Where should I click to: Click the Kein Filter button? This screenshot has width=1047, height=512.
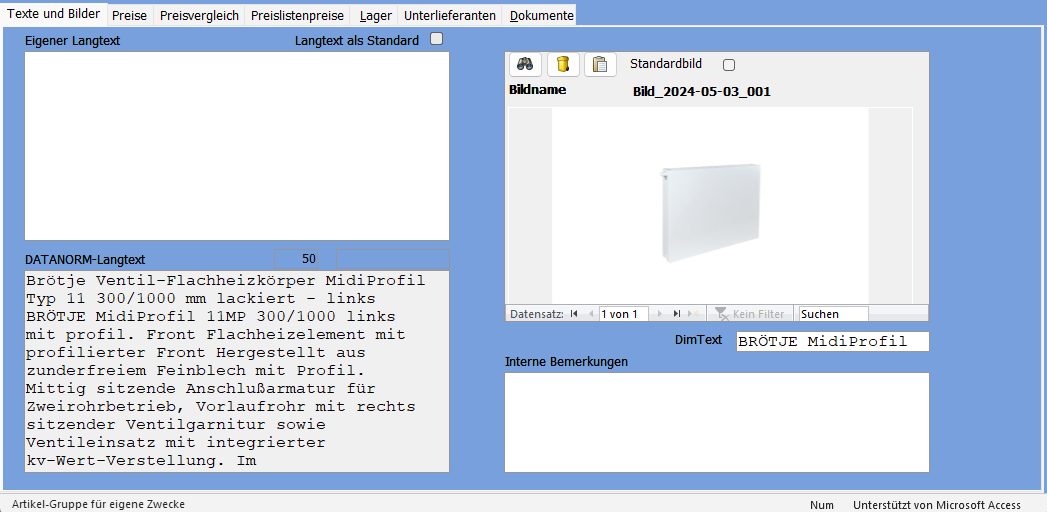click(x=750, y=314)
